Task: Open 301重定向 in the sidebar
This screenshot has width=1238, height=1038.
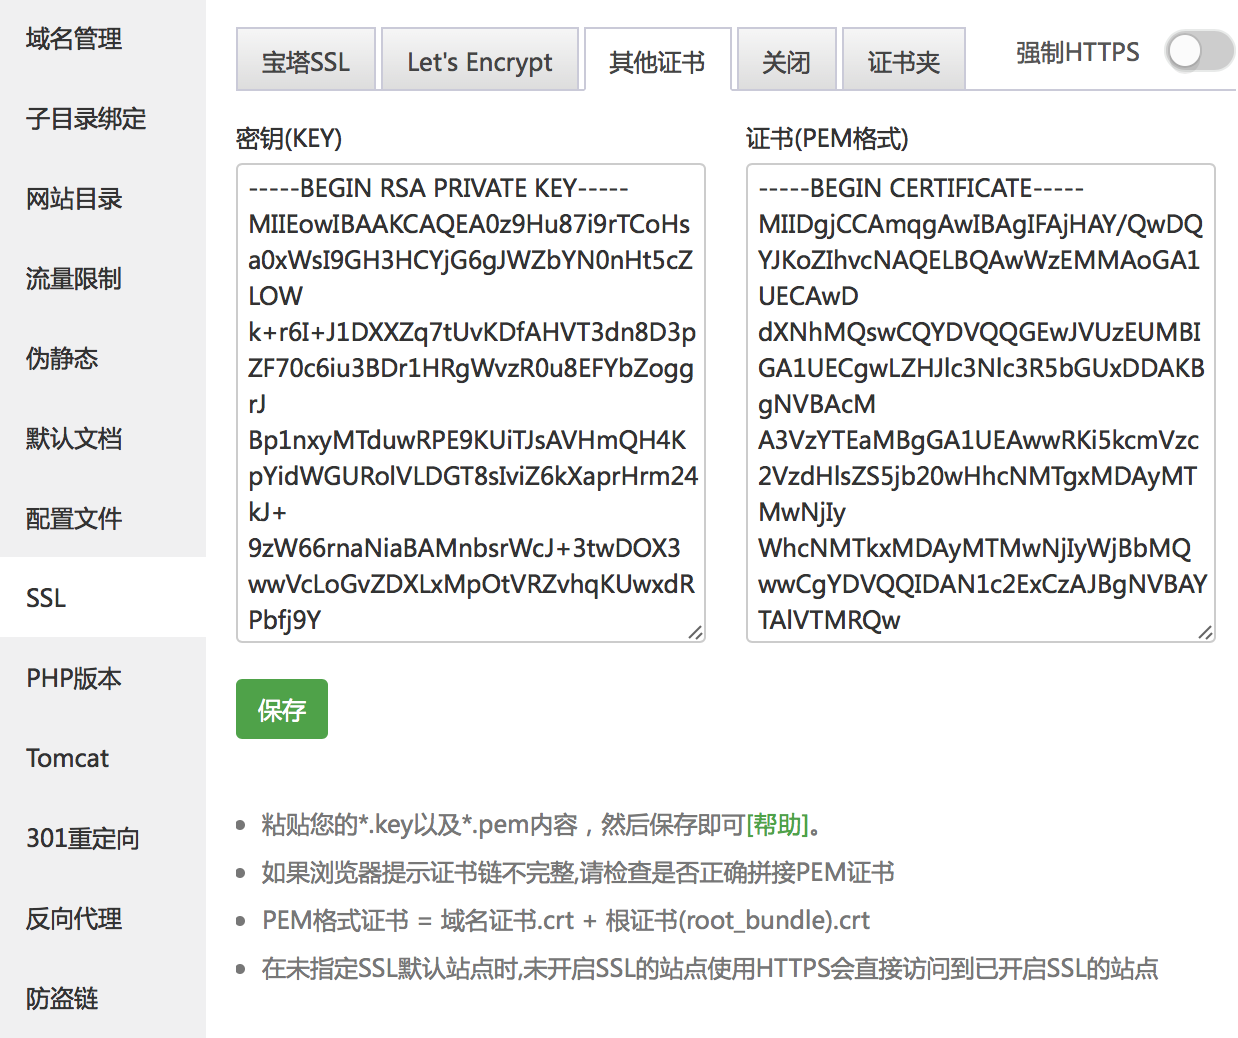Action: pyautogui.click(x=103, y=838)
